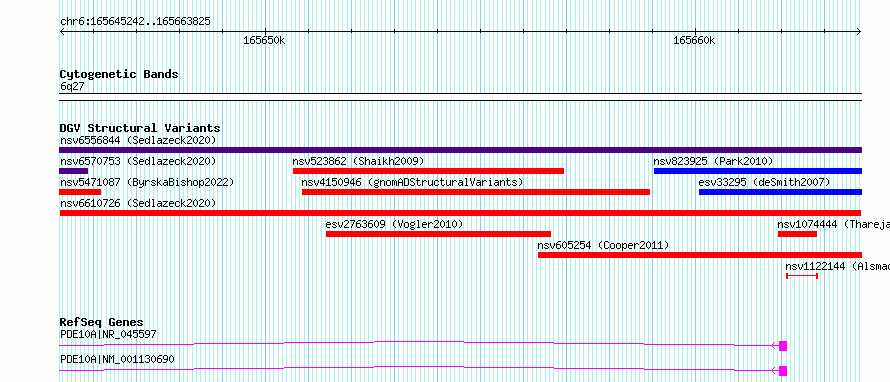Select the long red nsv6610726 variant bar
Viewport: 890px width, 382px height.
pos(460,213)
